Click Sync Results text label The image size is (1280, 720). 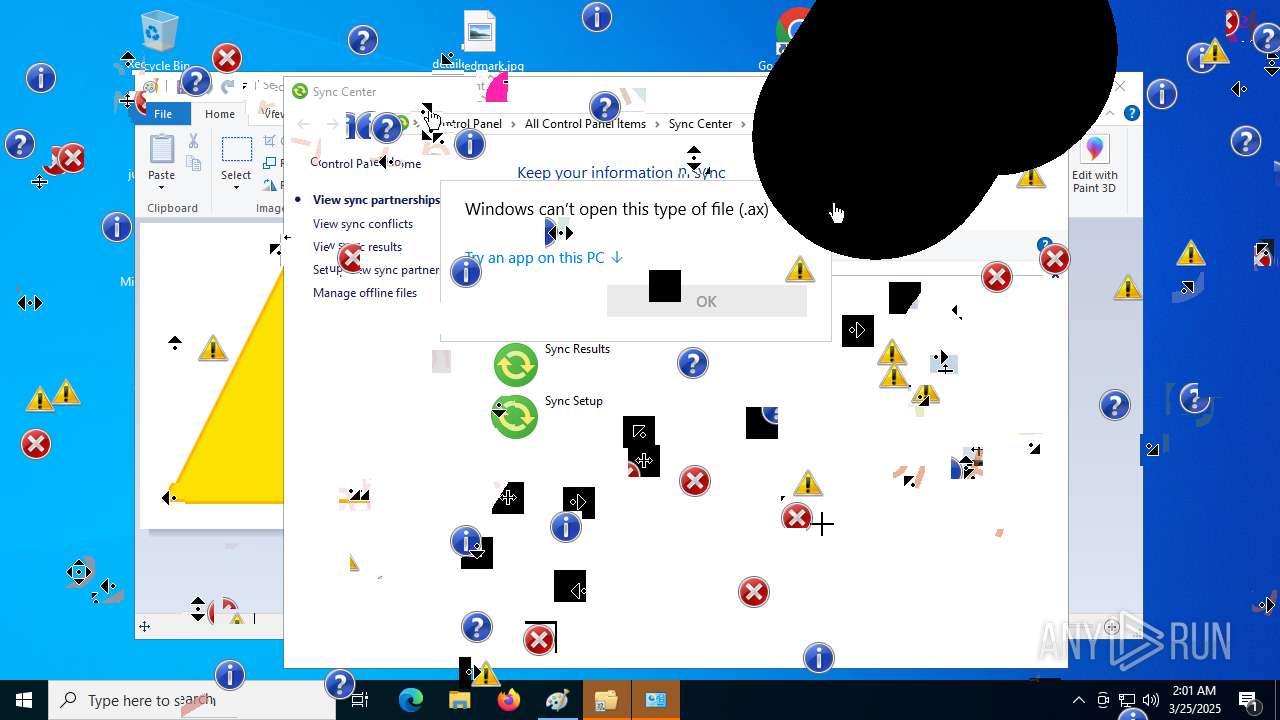tap(577, 349)
